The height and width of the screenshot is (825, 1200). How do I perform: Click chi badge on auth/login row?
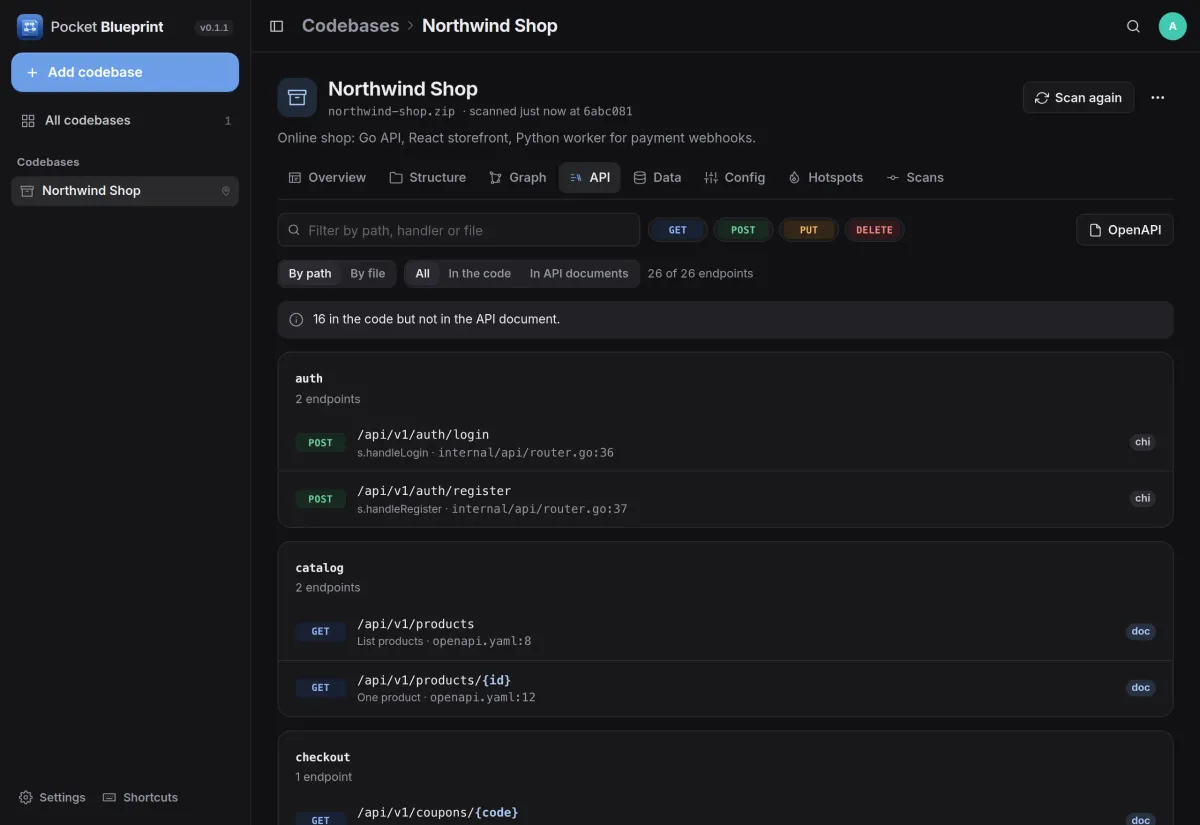(1142, 442)
